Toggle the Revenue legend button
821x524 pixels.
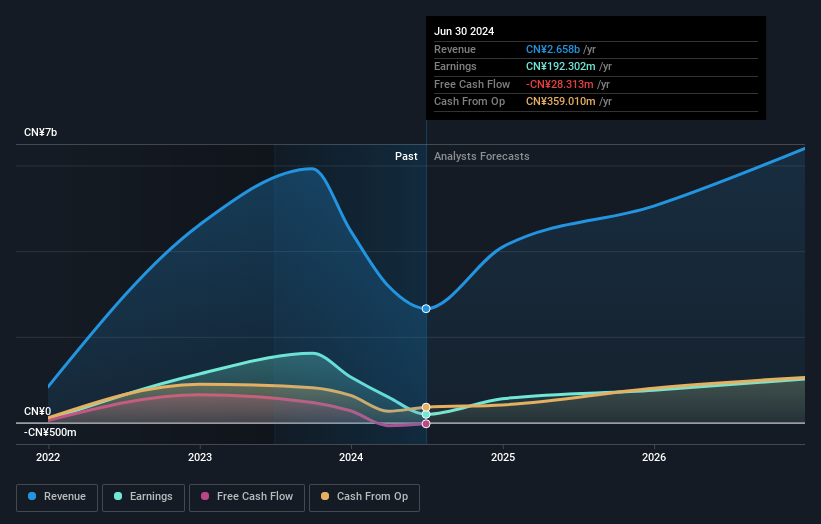coord(57,497)
